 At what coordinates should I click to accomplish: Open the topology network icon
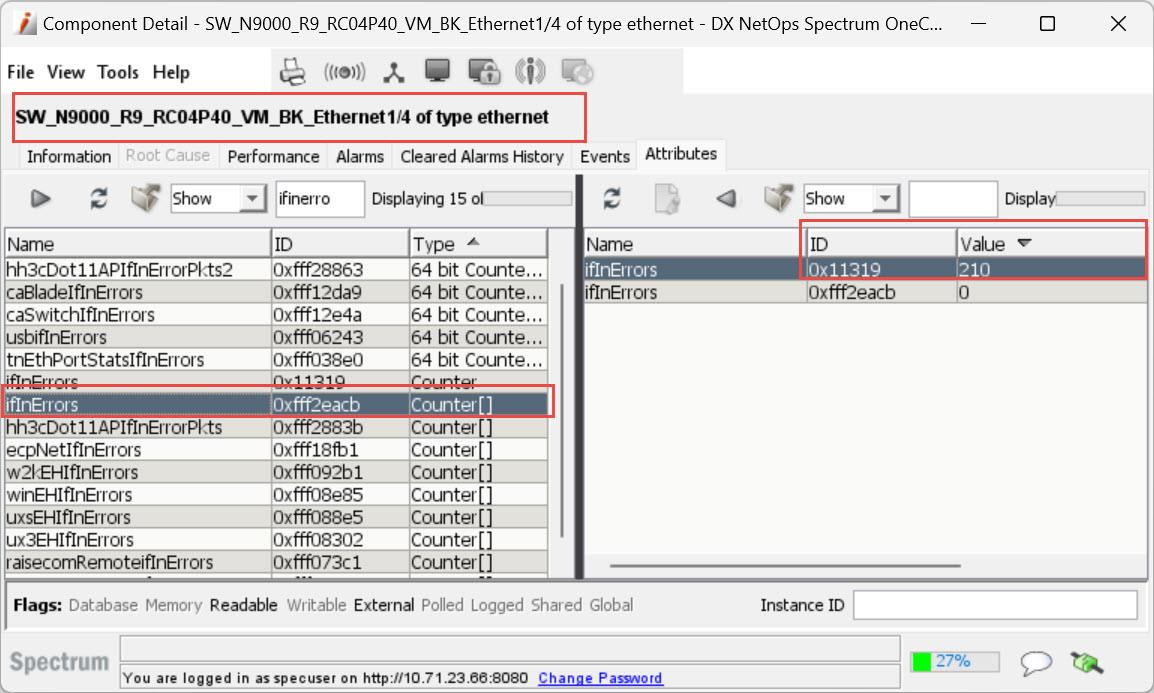tap(394, 72)
